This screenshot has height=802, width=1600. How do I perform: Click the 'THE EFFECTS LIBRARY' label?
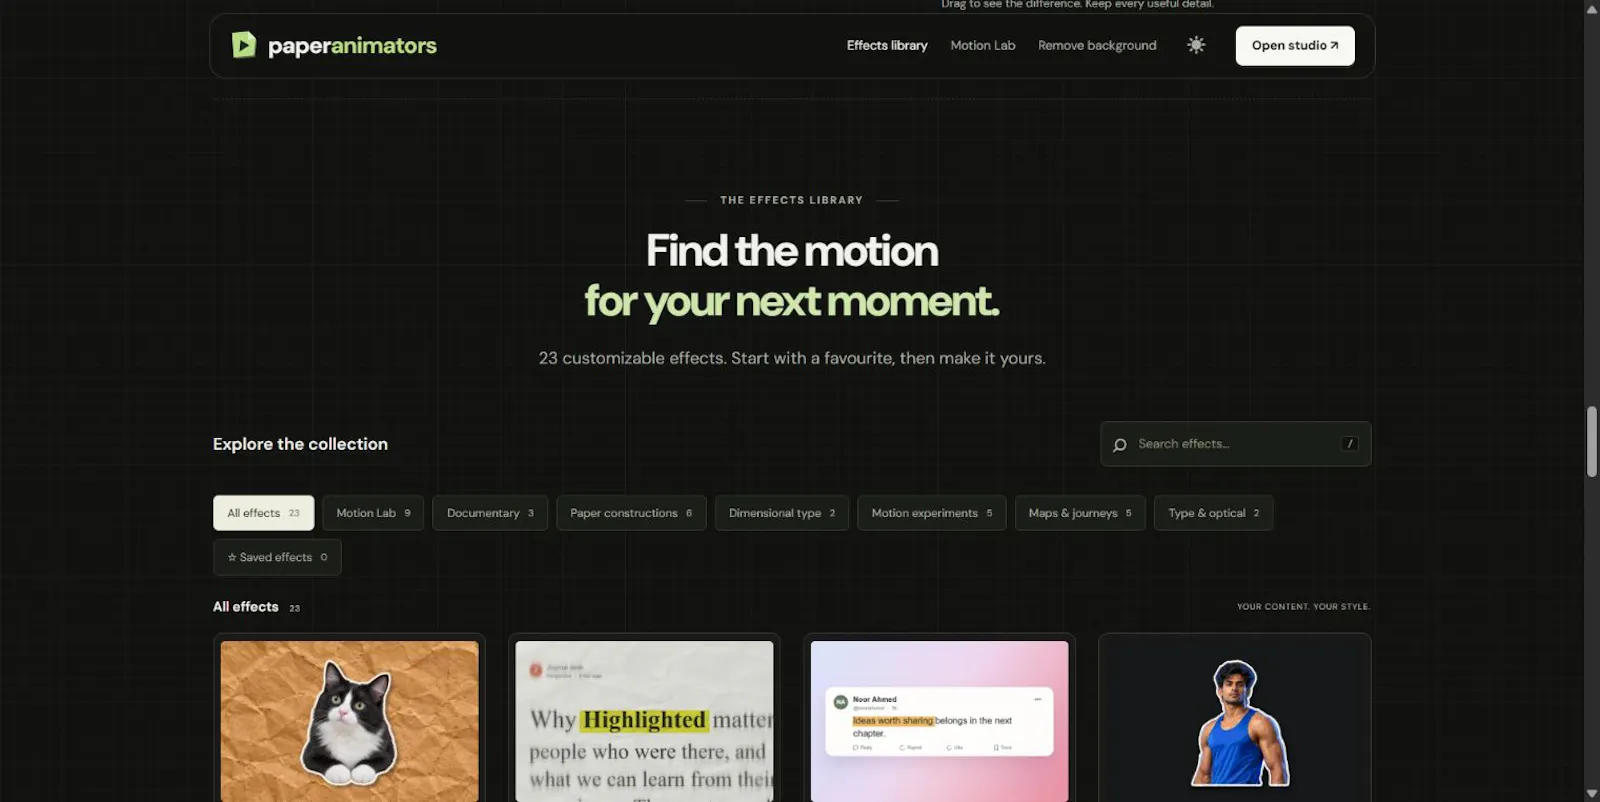pyautogui.click(x=791, y=200)
